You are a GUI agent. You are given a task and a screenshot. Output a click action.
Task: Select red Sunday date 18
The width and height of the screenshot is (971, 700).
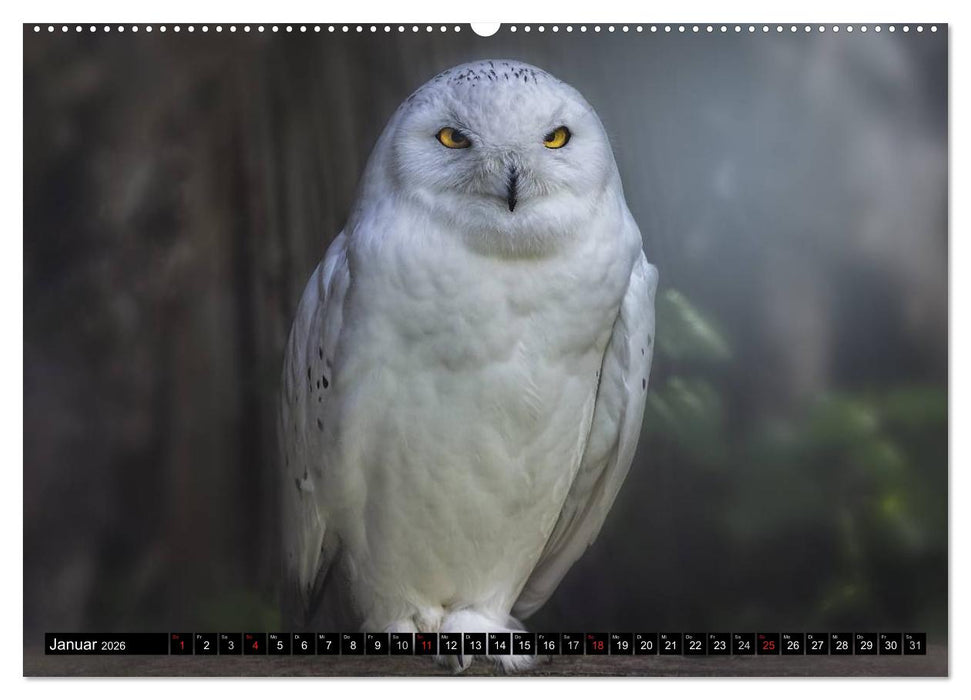pos(597,645)
